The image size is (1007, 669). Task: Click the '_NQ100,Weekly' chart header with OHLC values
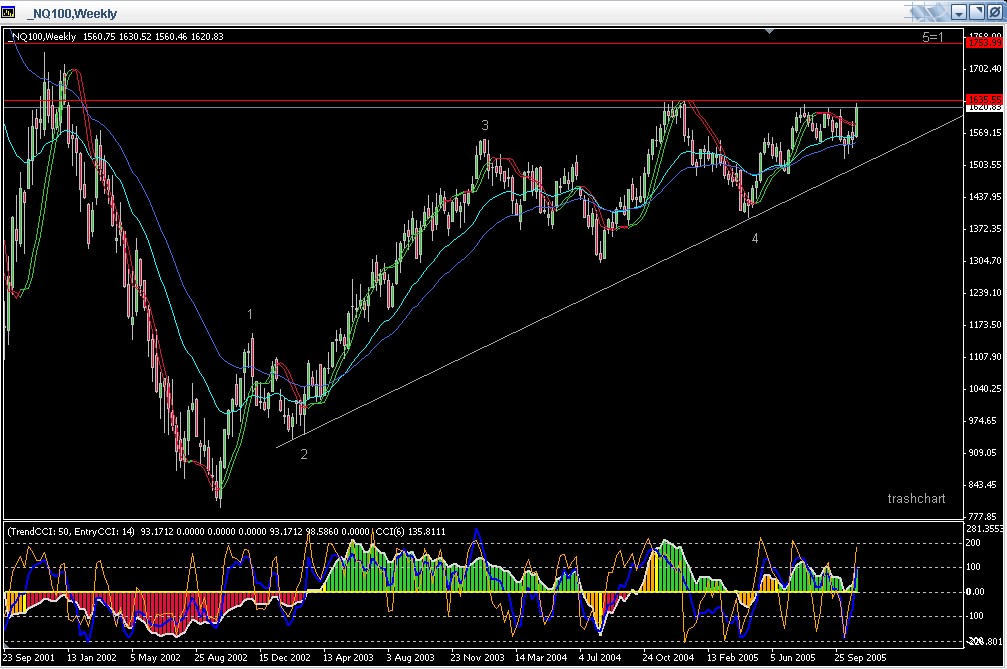point(117,37)
